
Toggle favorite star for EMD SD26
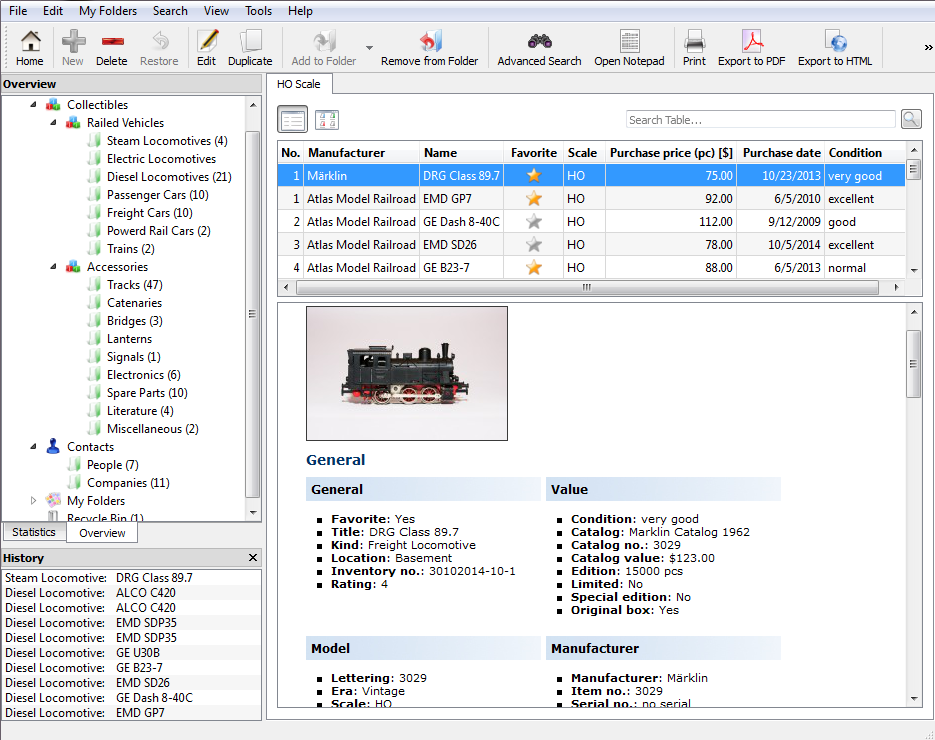[x=534, y=244]
